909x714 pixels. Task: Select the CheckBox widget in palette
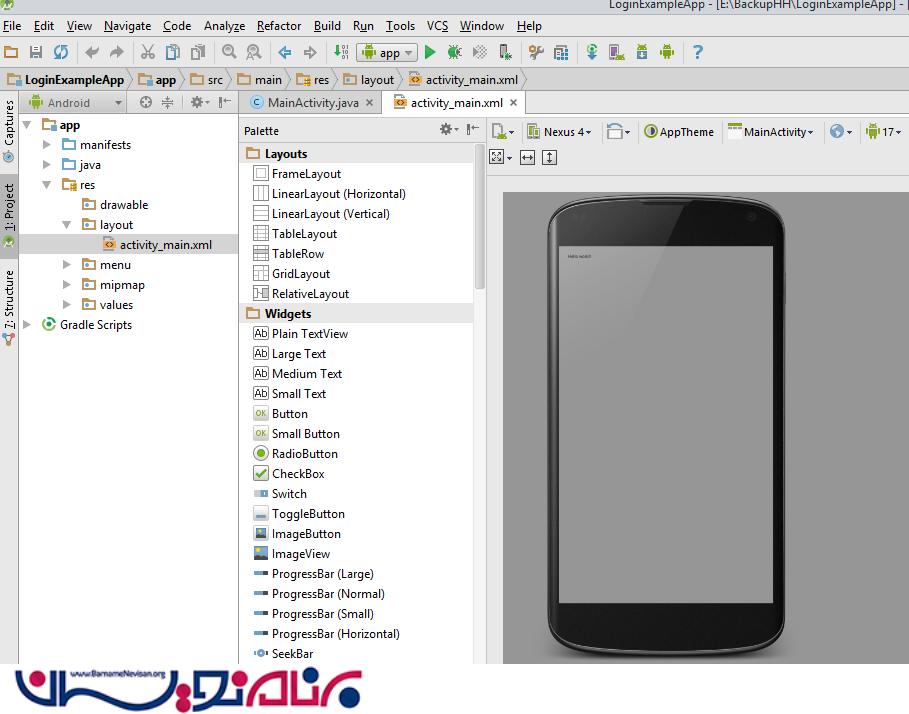(x=298, y=474)
